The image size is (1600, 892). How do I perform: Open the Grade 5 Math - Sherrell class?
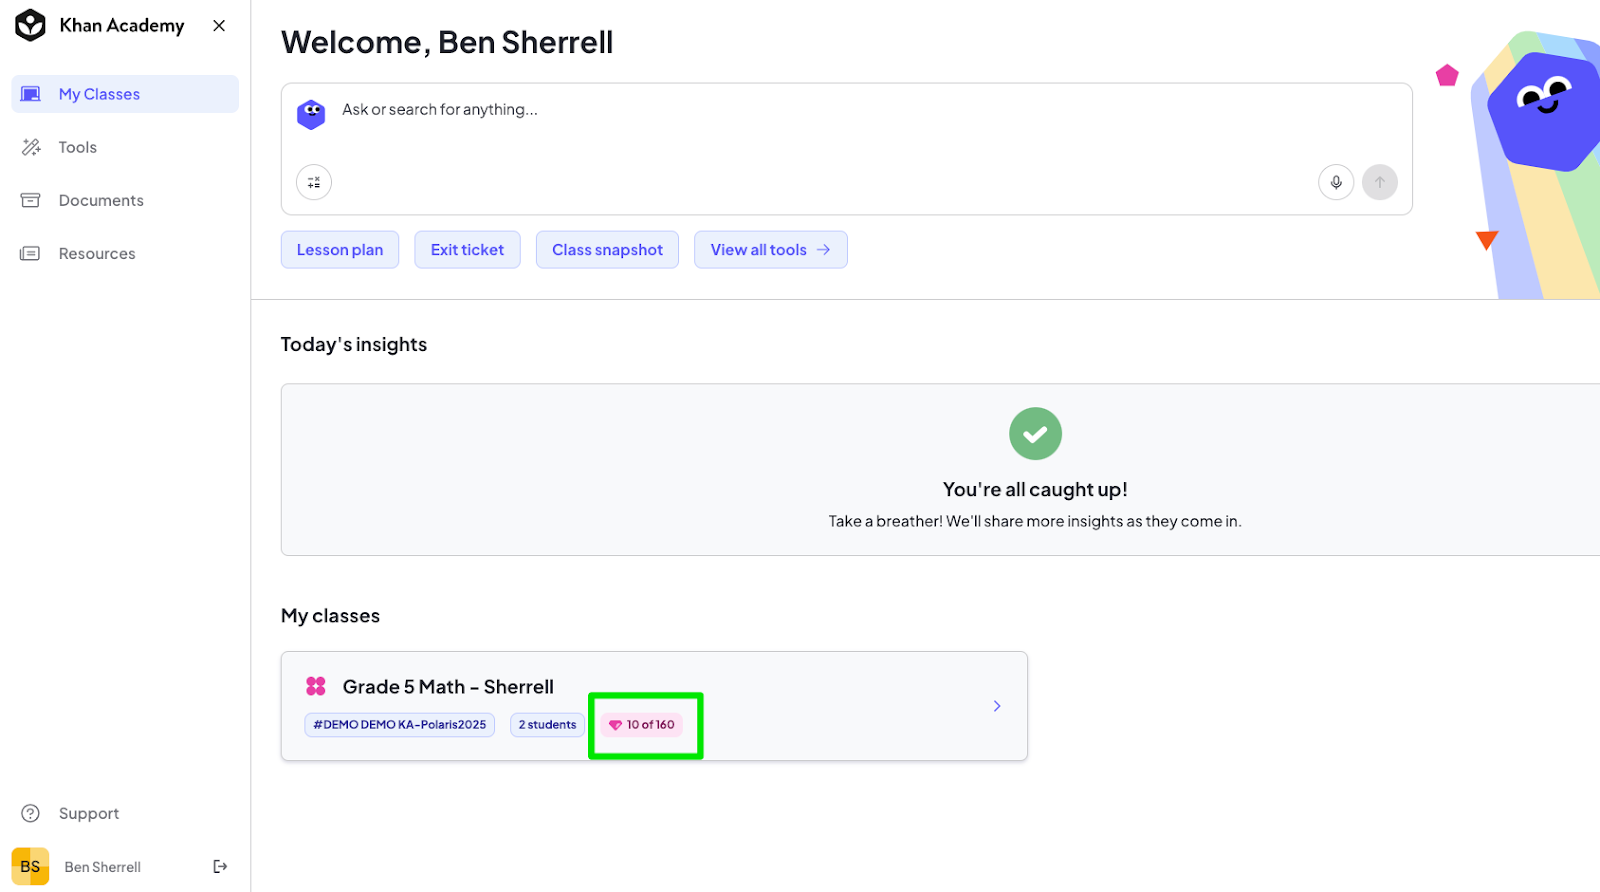point(654,706)
